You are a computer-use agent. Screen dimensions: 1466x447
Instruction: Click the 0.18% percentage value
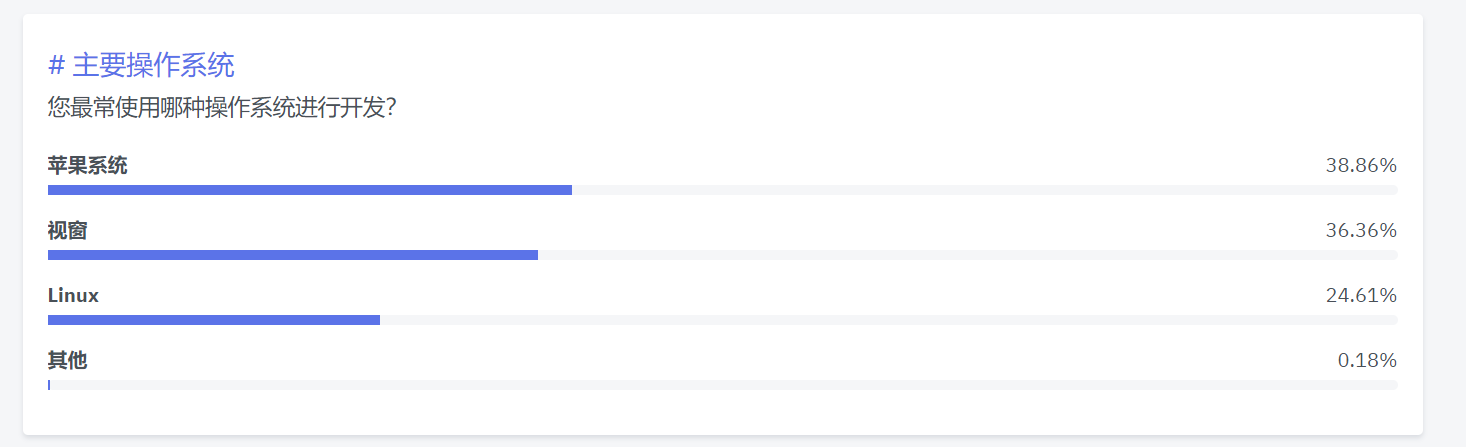(x=1367, y=361)
